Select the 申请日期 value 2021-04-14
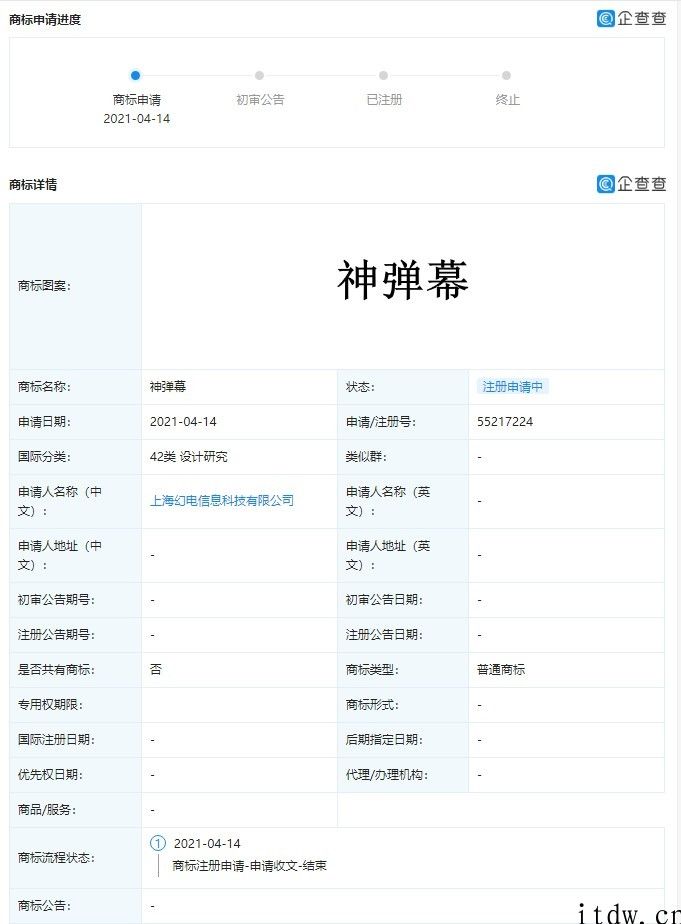Image resolution: width=681 pixels, height=924 pixels. coord(183,422)
